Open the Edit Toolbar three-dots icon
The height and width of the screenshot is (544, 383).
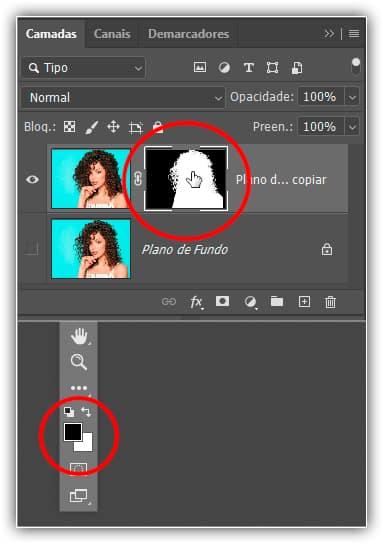(79, 388)
